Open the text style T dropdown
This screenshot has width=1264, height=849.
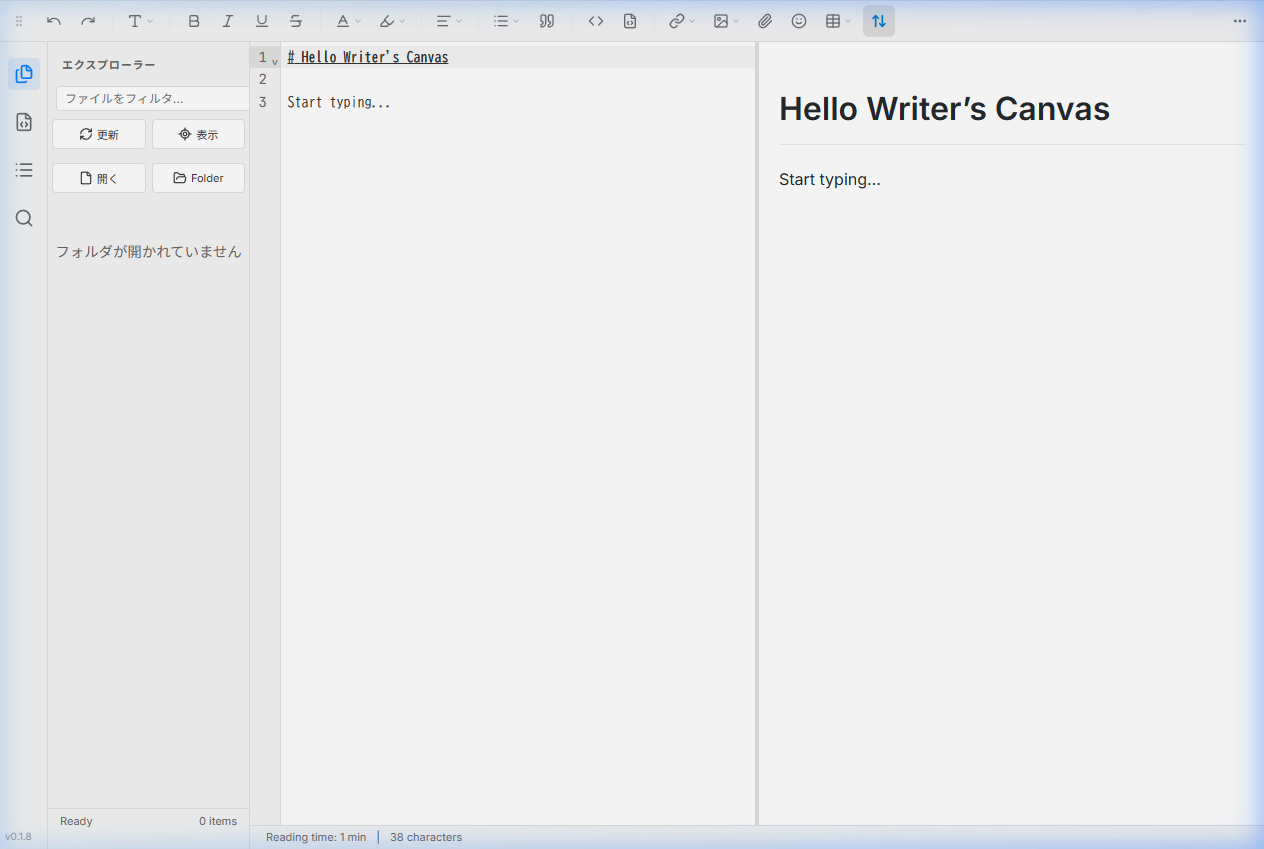[140, 21]
